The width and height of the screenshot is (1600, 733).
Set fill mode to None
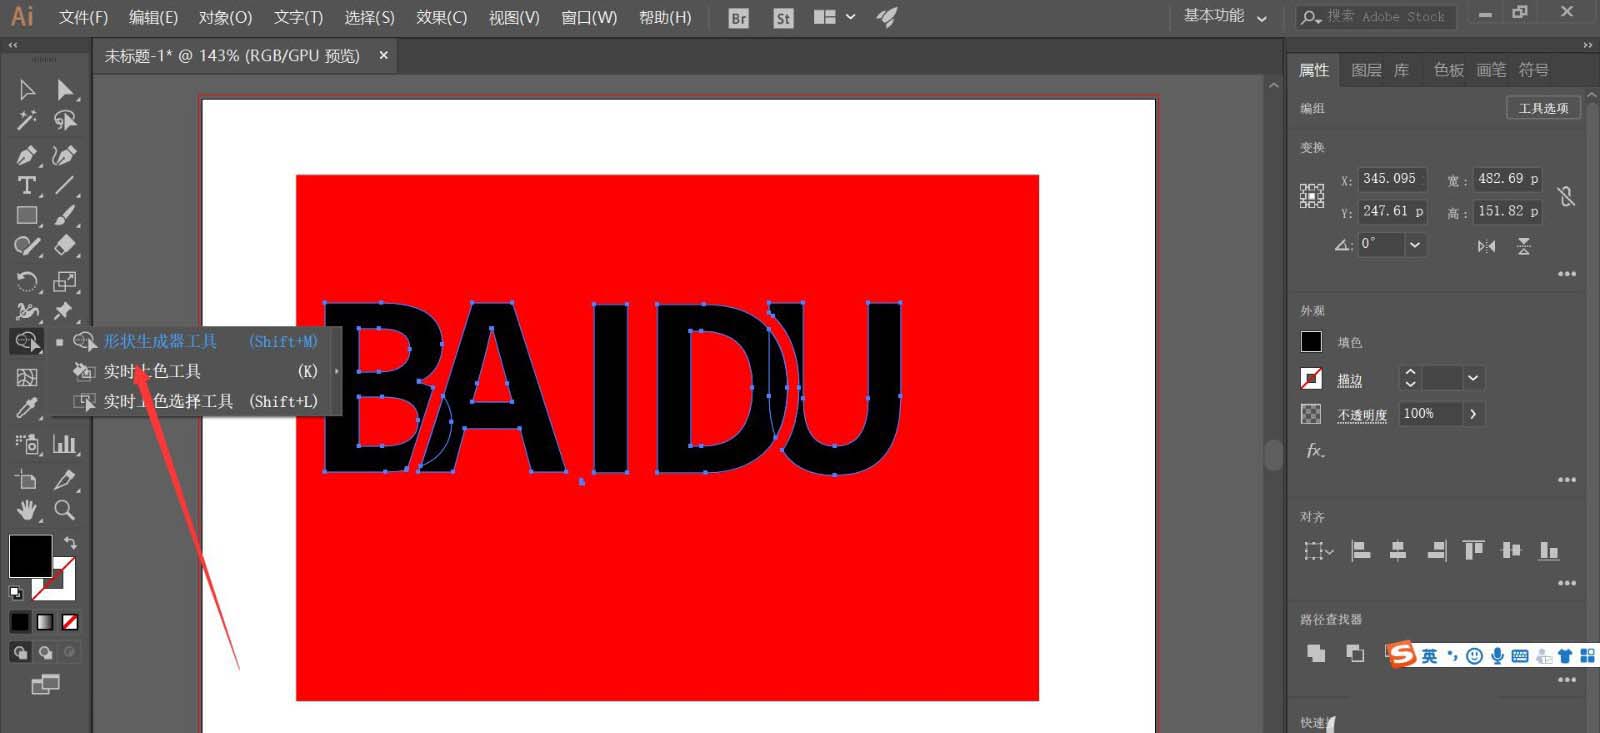[x=70, y=622]
